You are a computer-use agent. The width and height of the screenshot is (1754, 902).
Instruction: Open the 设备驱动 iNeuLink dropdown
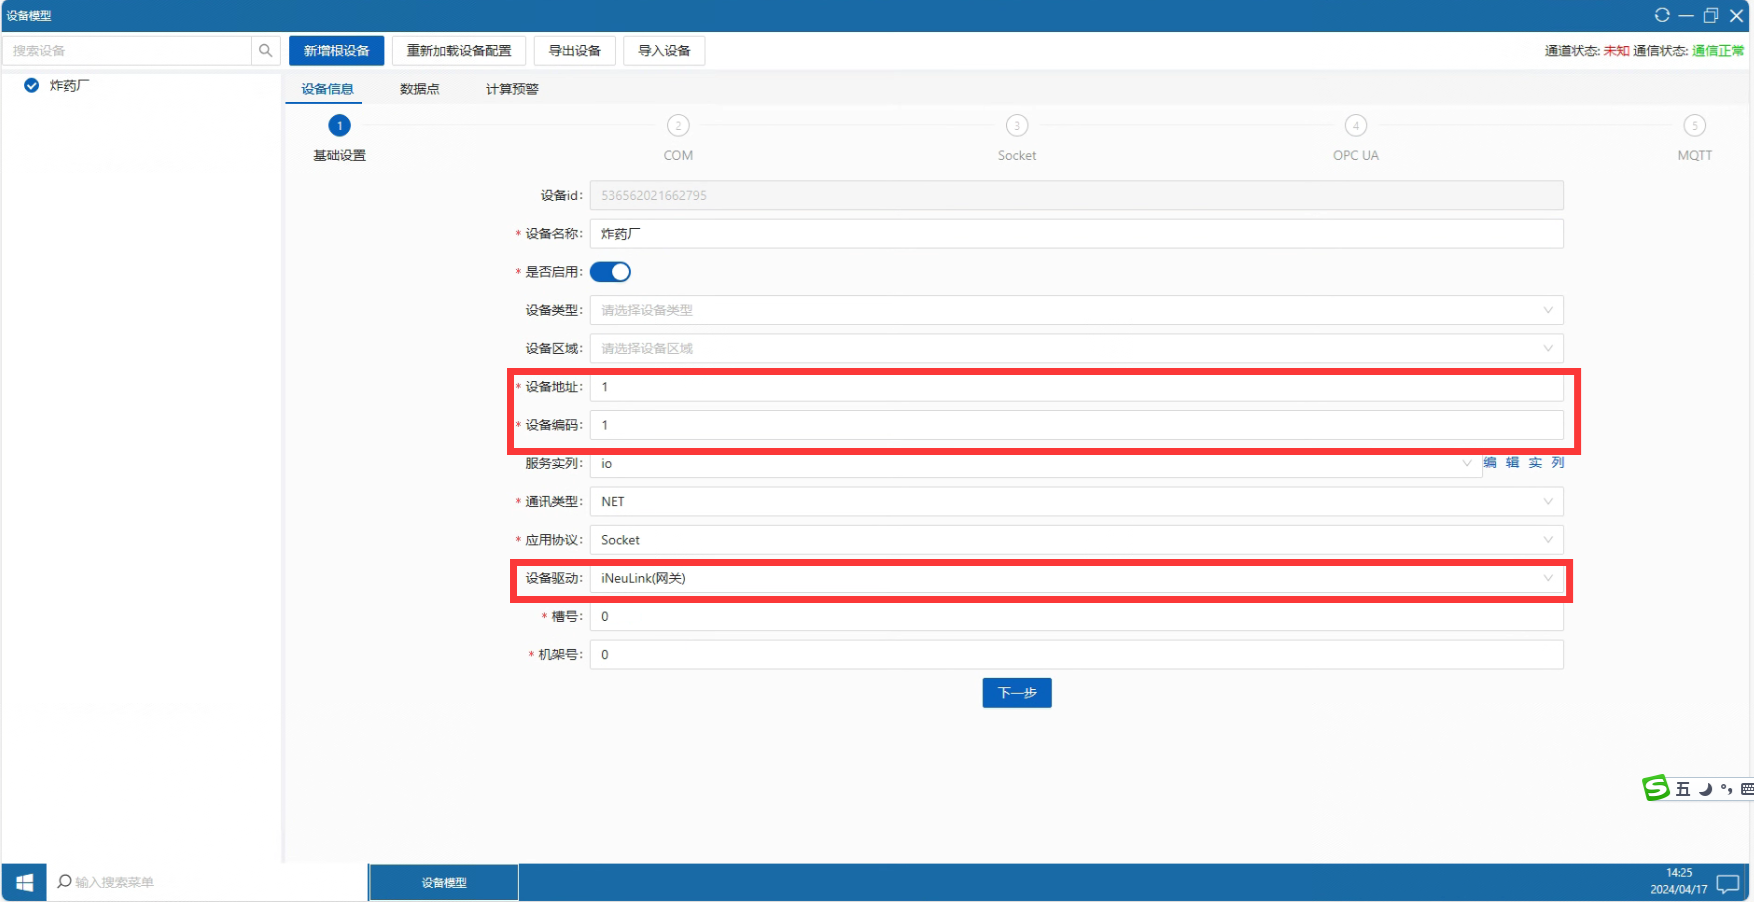(x=1076, y=578)
